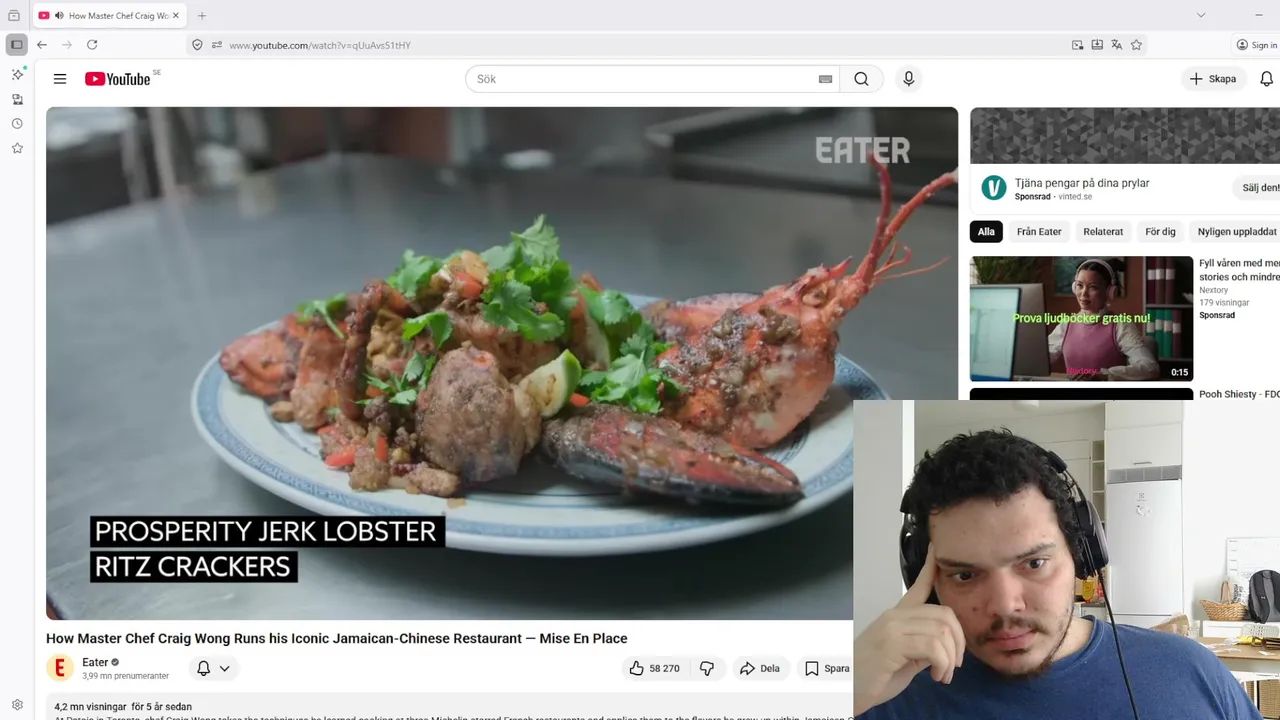Select the Relaterat filter chip
The height and width of the screenshot is (720, 1280).
(1103, 231)
